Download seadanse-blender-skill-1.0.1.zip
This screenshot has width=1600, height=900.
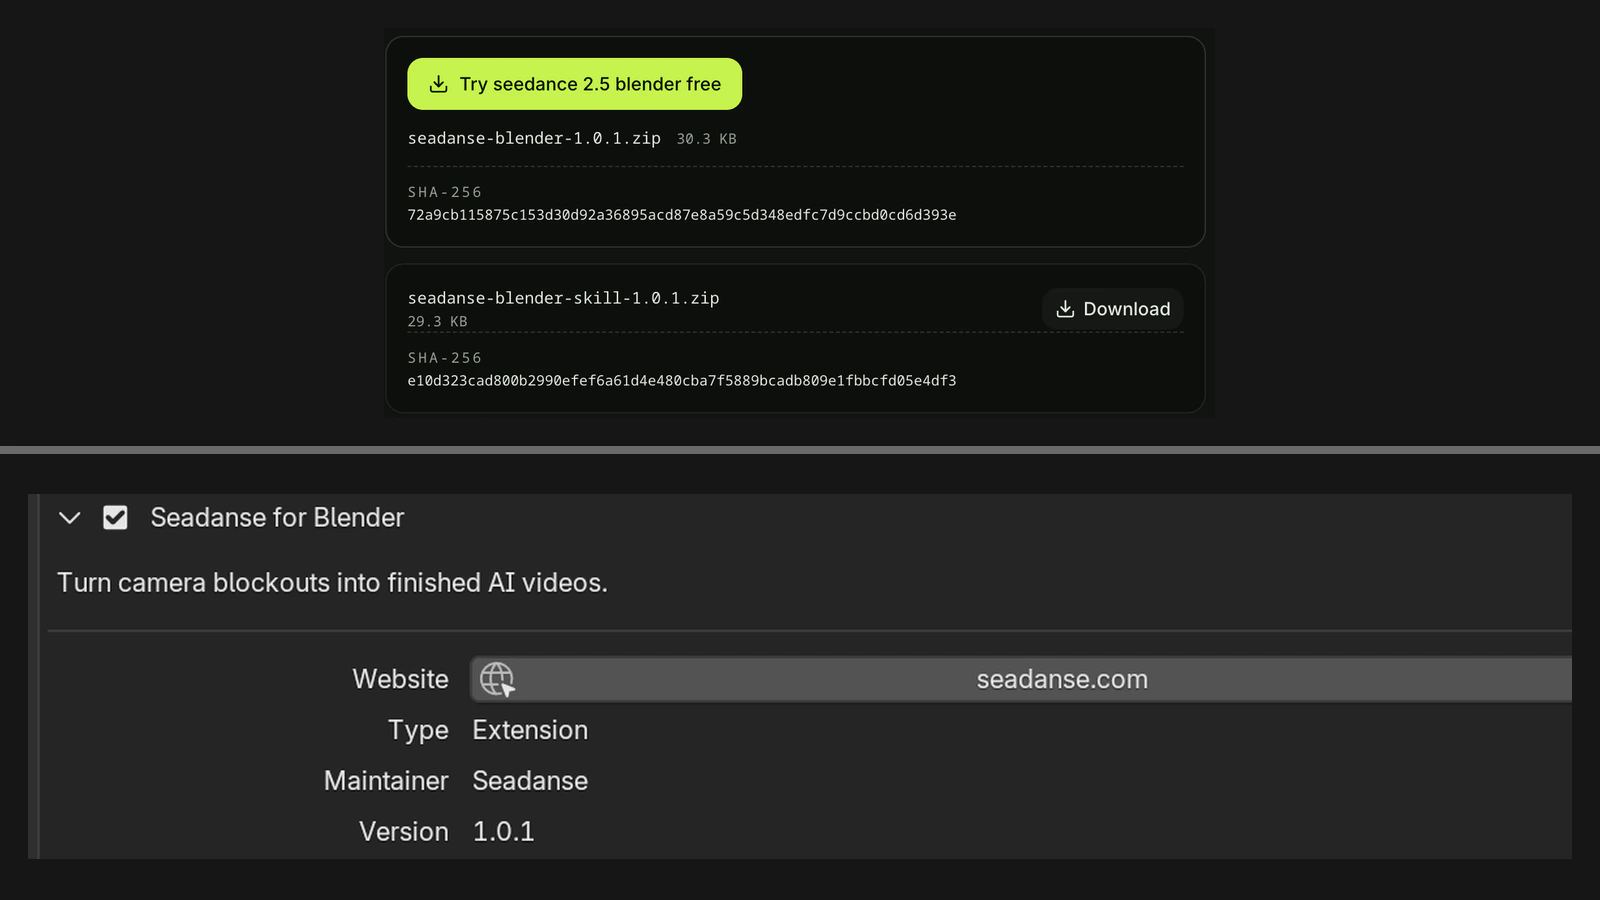[1113, 309]
